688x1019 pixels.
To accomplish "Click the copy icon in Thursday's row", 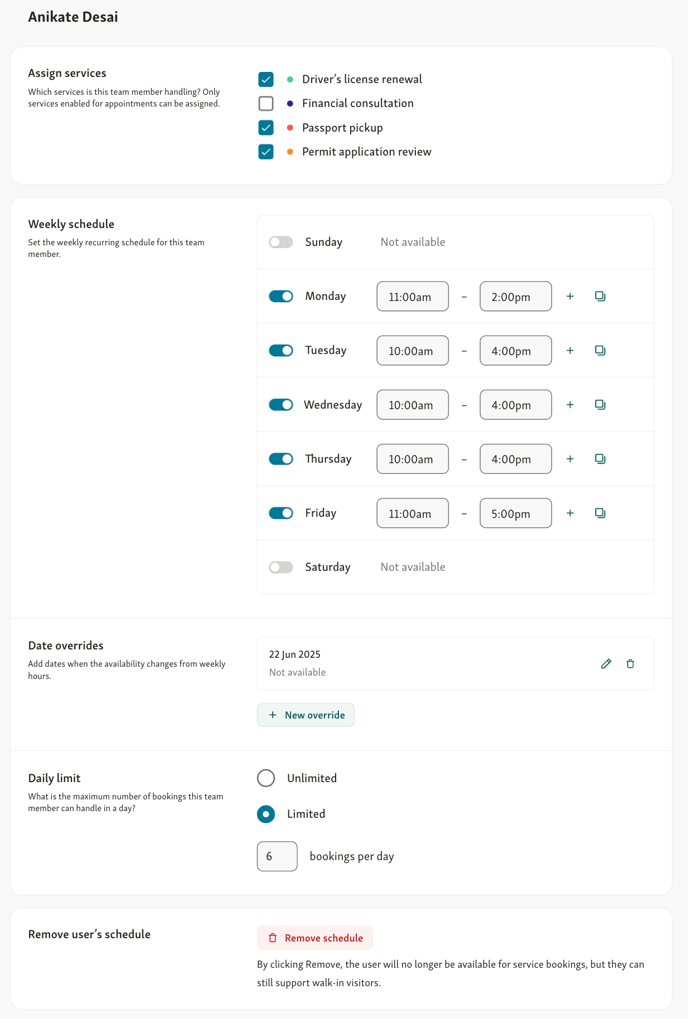I will (x=600, y=459).
